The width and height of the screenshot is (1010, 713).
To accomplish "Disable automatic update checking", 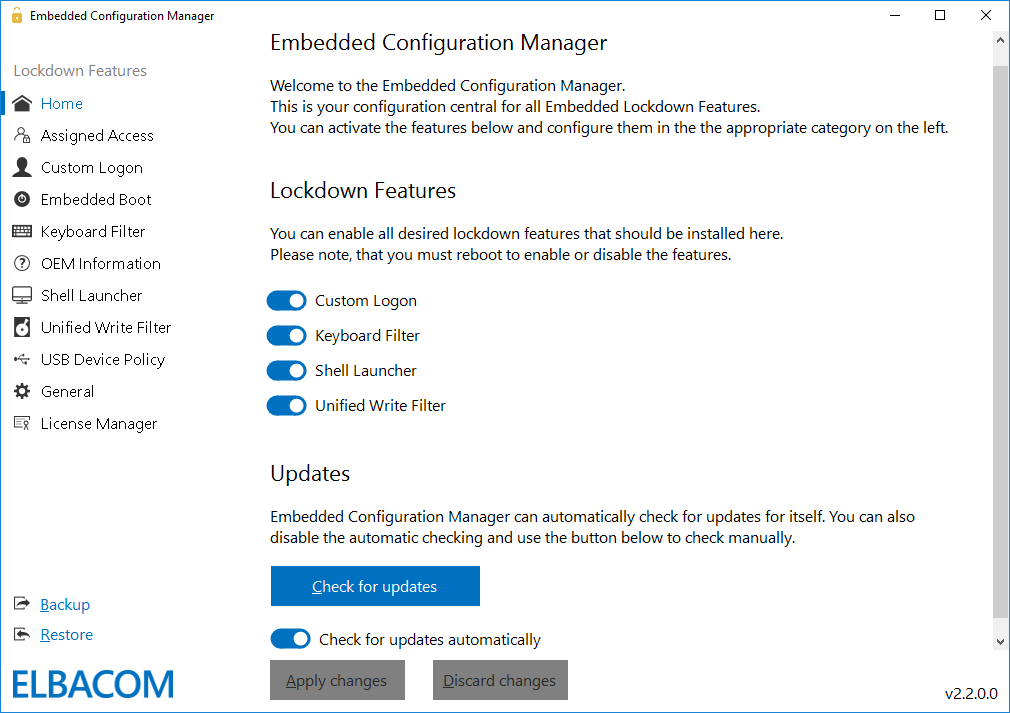I will click(290, 638).
